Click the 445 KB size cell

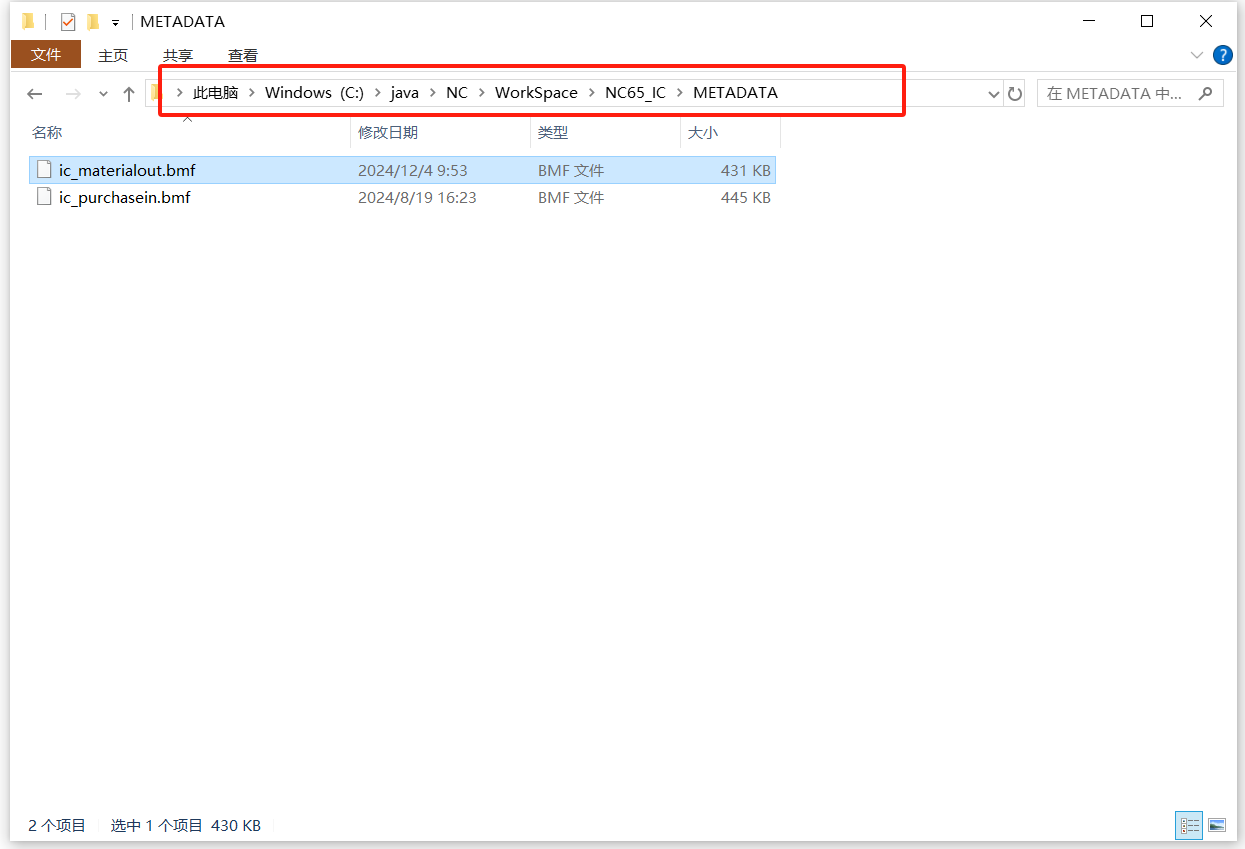coord(746,198)
